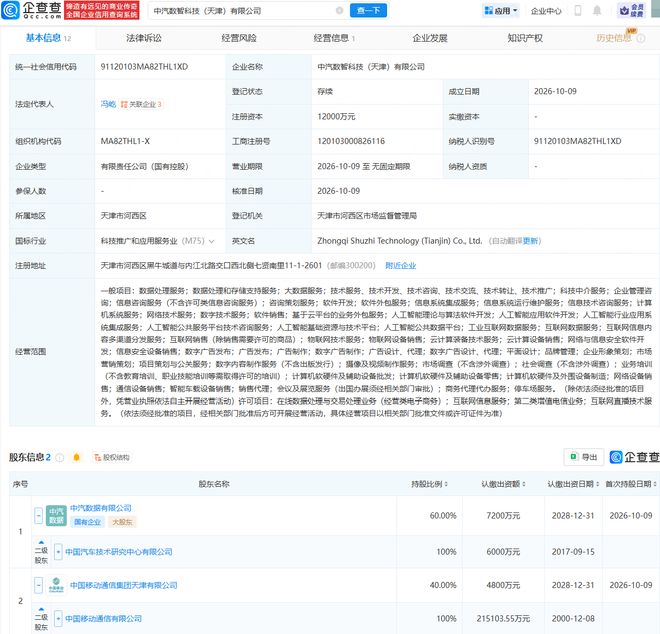Click the 中汽数据 green company logo
The width and height of the screenshot is (660, 634).
tap(56, 516)
